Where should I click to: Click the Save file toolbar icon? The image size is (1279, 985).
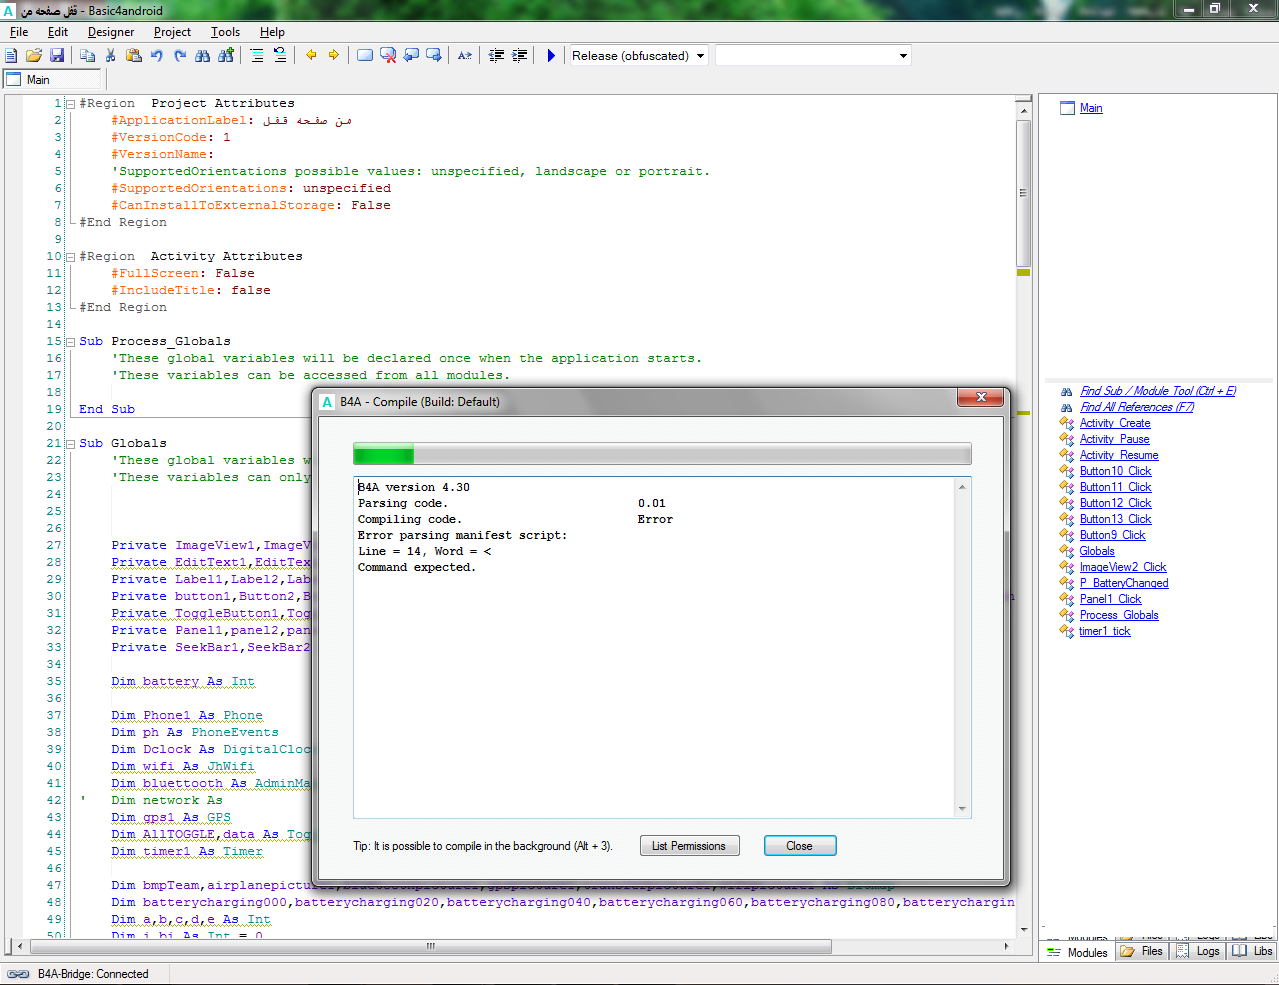(57, 56)
